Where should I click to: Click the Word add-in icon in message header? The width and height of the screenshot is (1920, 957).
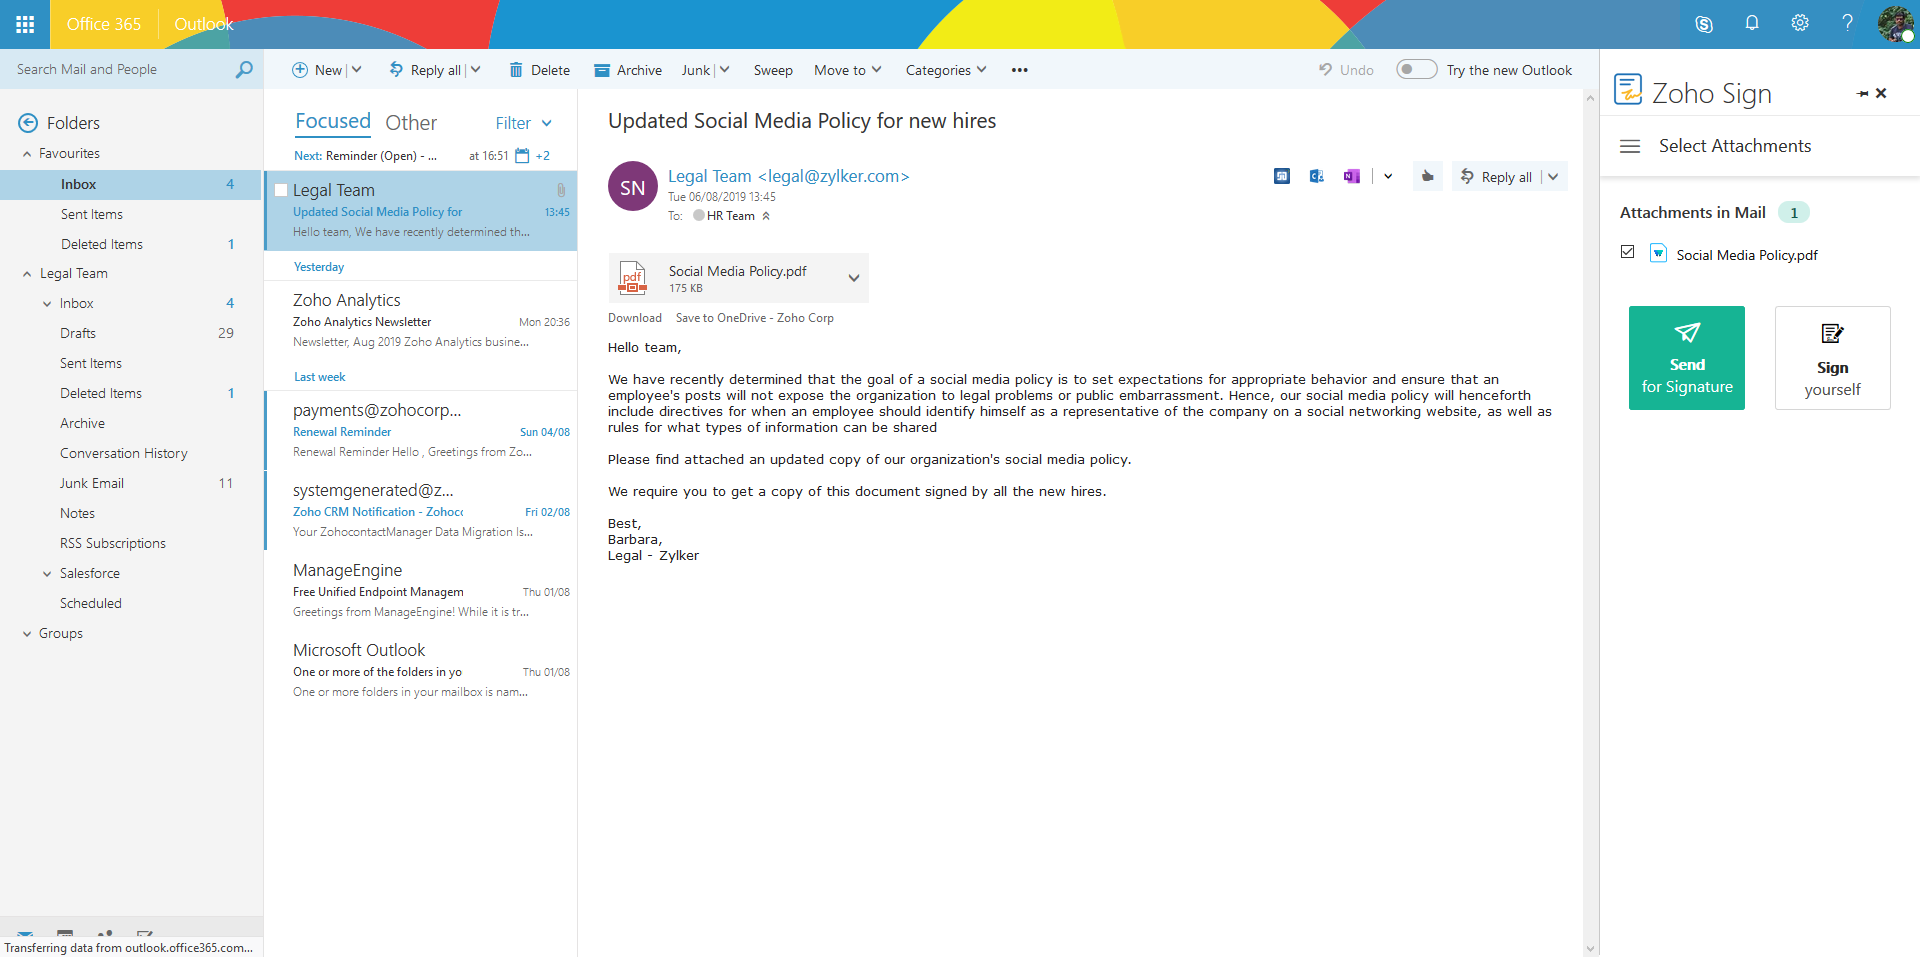pos(1282,176)
